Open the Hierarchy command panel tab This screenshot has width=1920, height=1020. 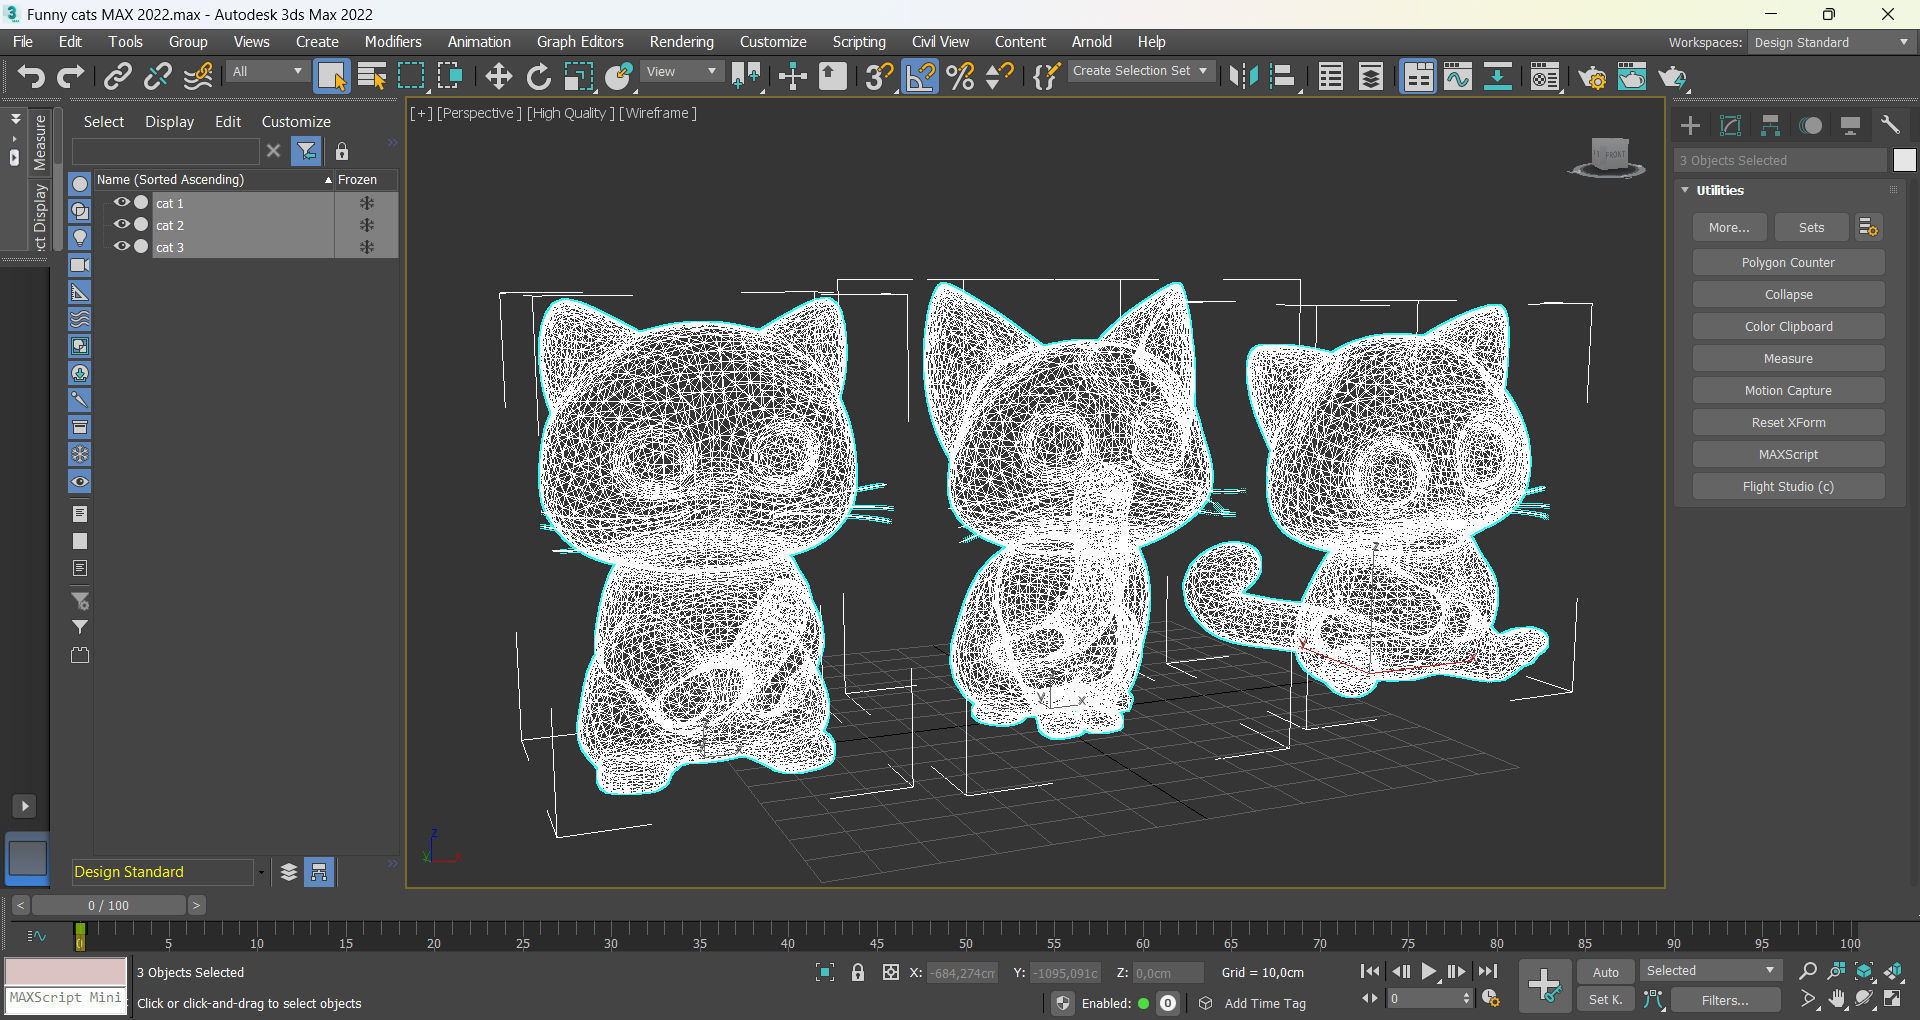[1770, 125]
